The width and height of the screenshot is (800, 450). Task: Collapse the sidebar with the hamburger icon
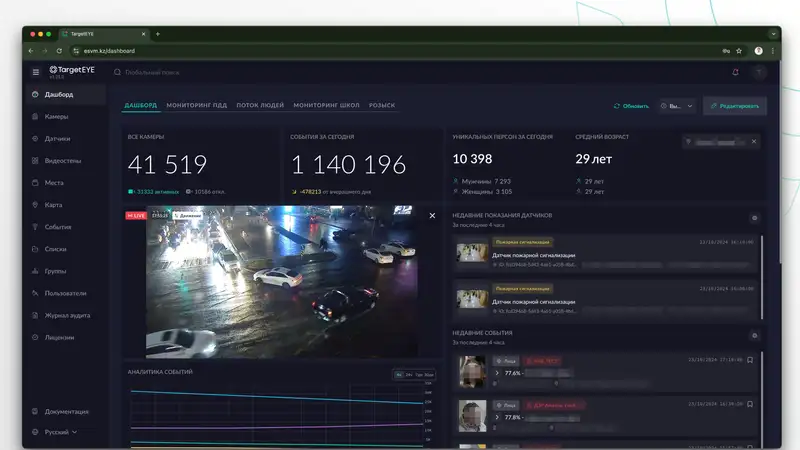[36, 72]
